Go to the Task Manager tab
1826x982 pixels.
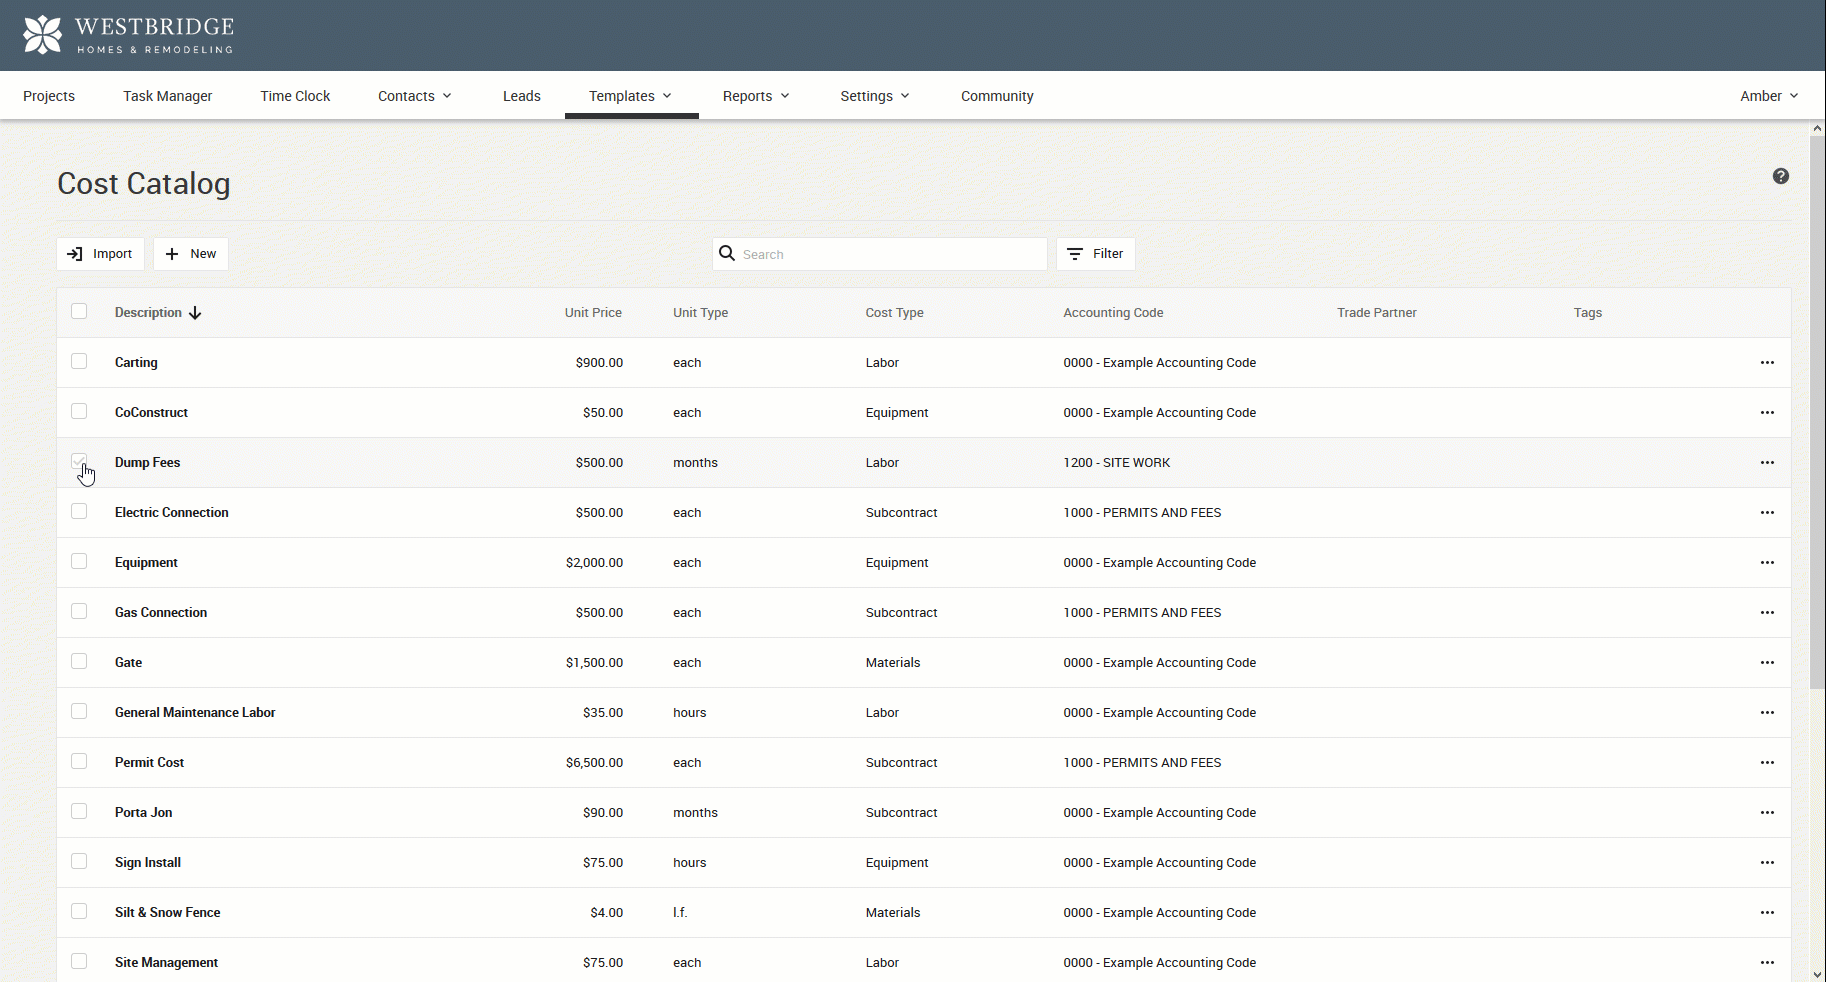[167, 96]
